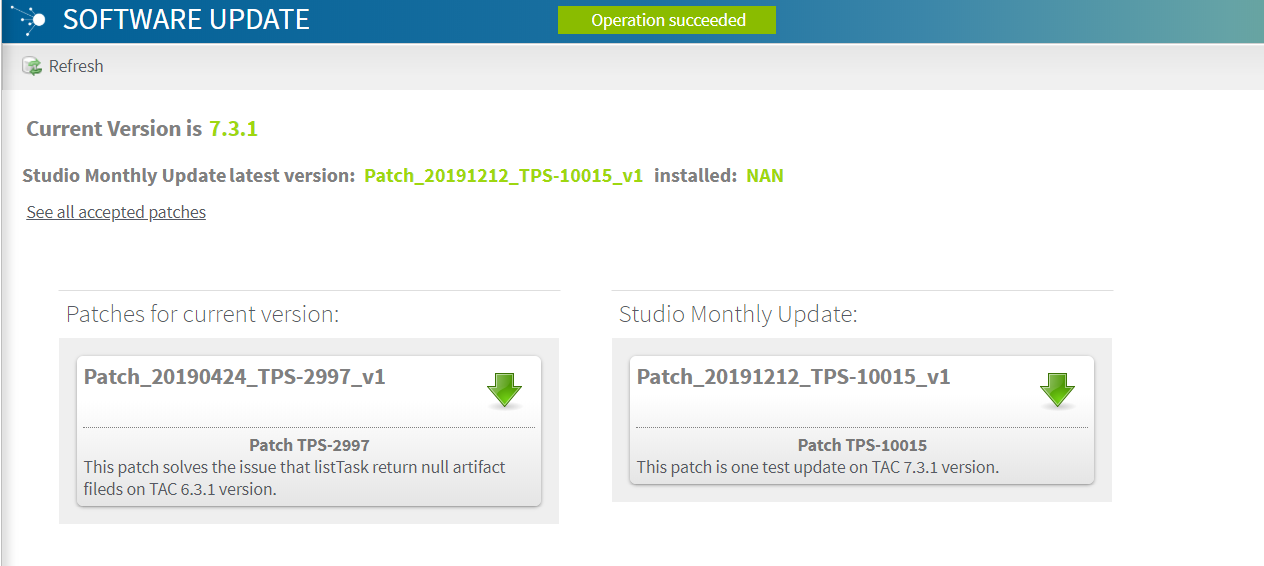Image resolution: width=1264 pixels, height=566 pixels.
Task: Click the Patch TPS-10015 subtitle
Action: [862, 445]
